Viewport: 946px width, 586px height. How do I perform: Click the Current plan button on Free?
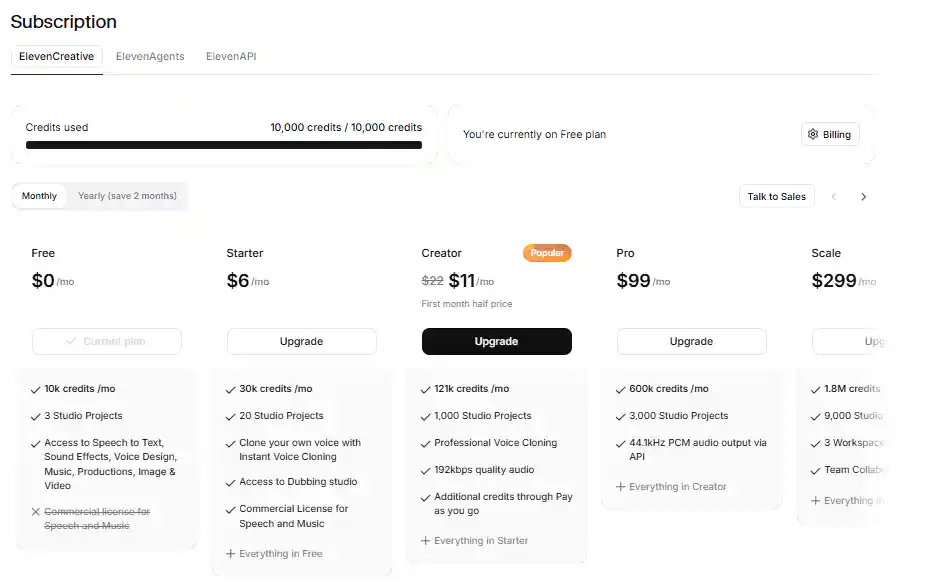coord(107,342)
